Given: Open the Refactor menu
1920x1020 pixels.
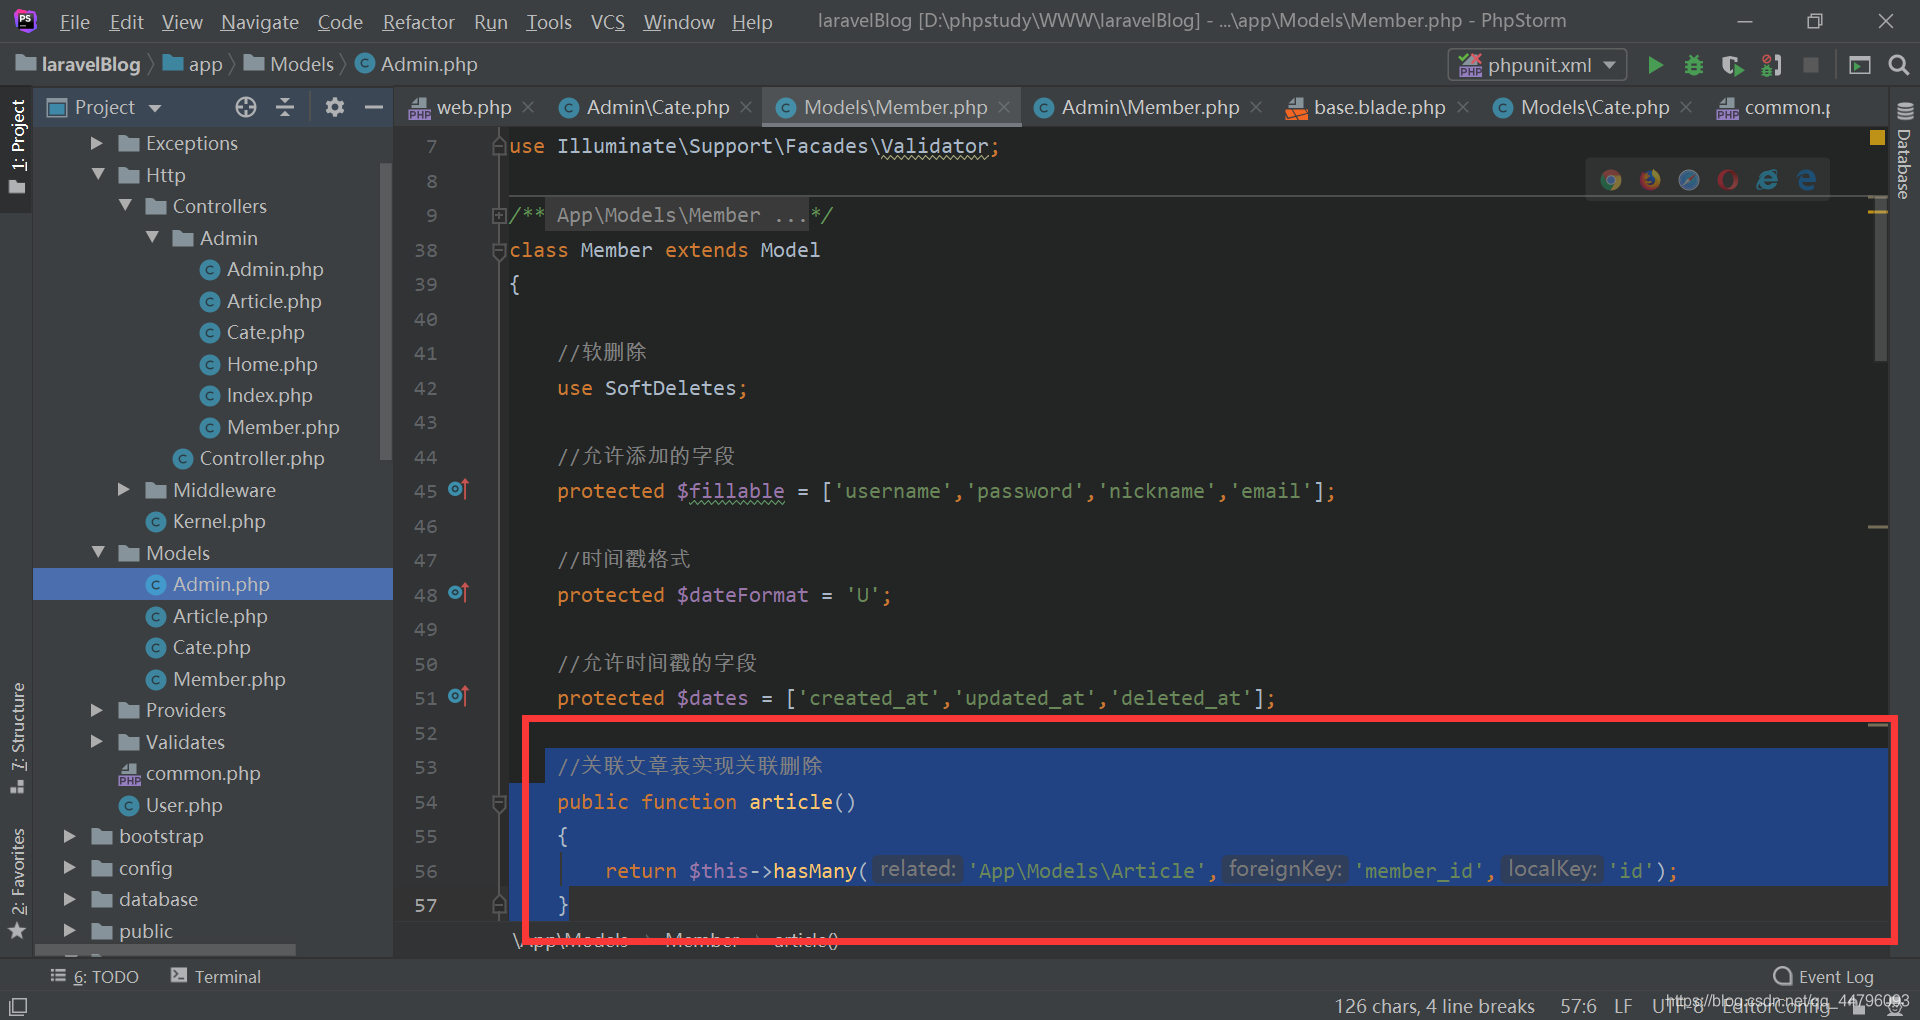Looking at the screenshot, I should click(x=418, y=22).
